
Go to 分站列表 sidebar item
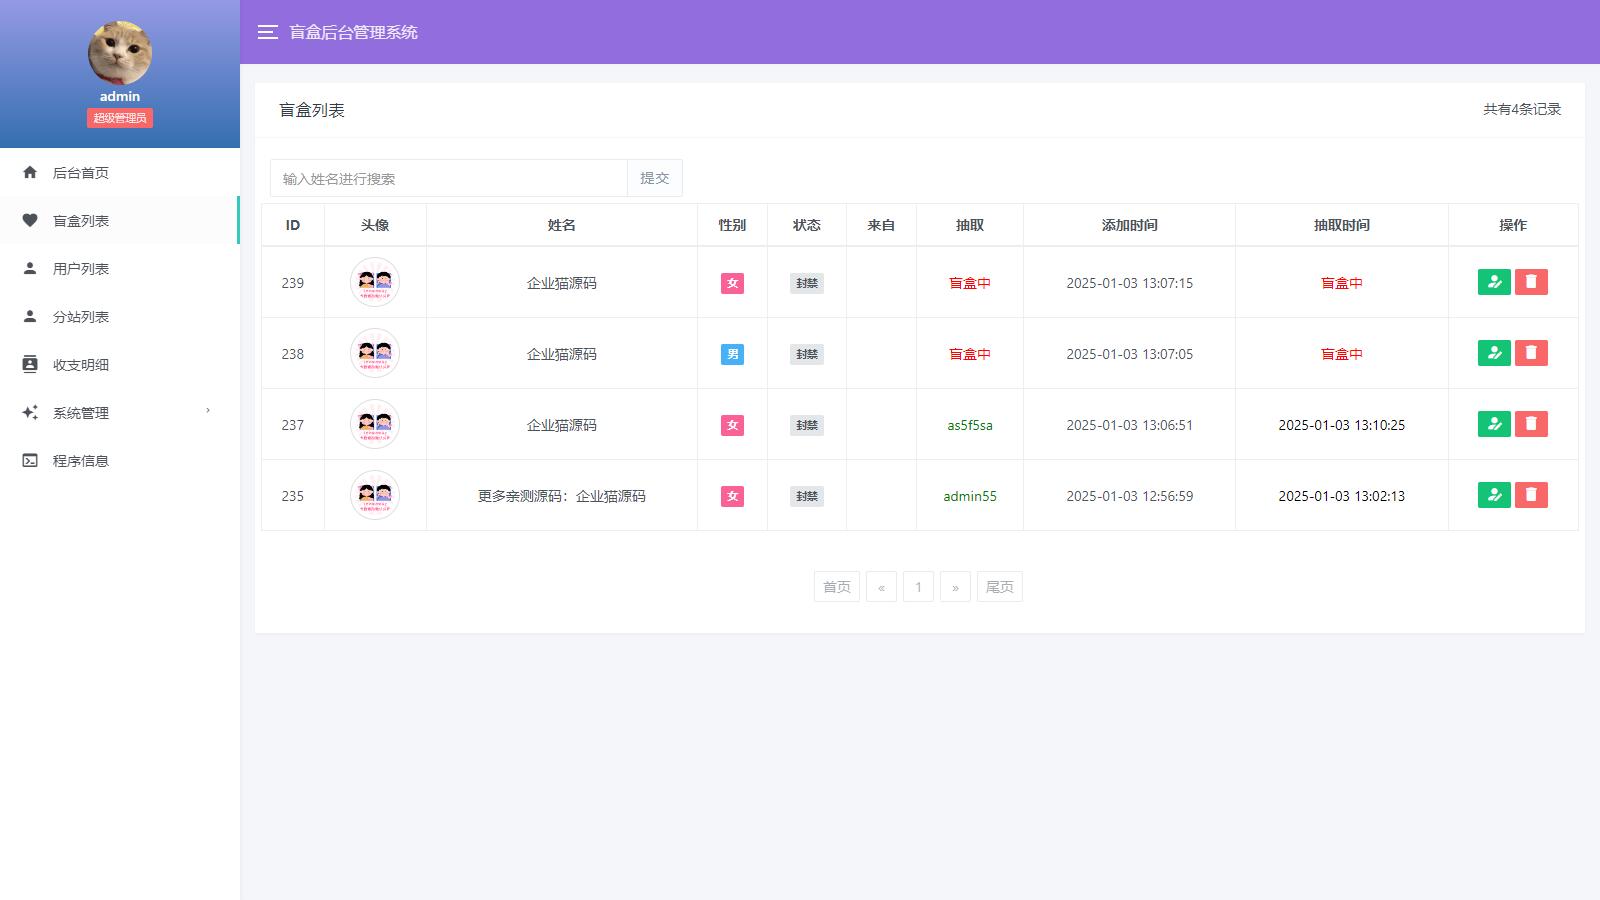(81, 317)
